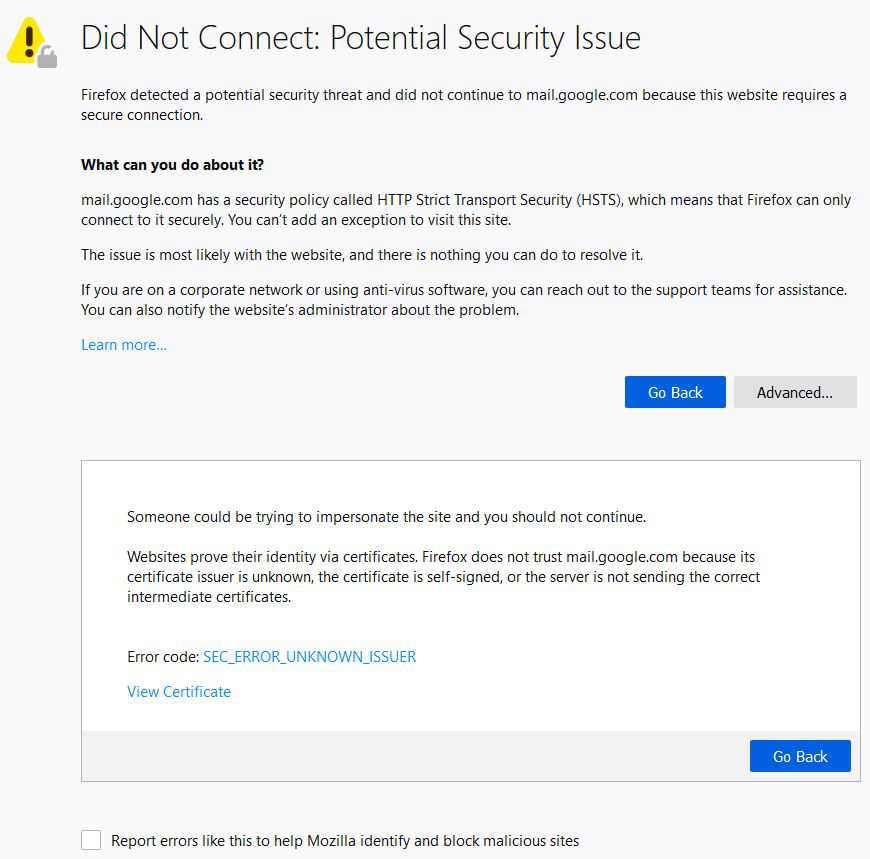Click the 'Did Not Connect: Potential Security Issue' heading
This screenshot has height=859, width=870.
[x=361, y=38]
